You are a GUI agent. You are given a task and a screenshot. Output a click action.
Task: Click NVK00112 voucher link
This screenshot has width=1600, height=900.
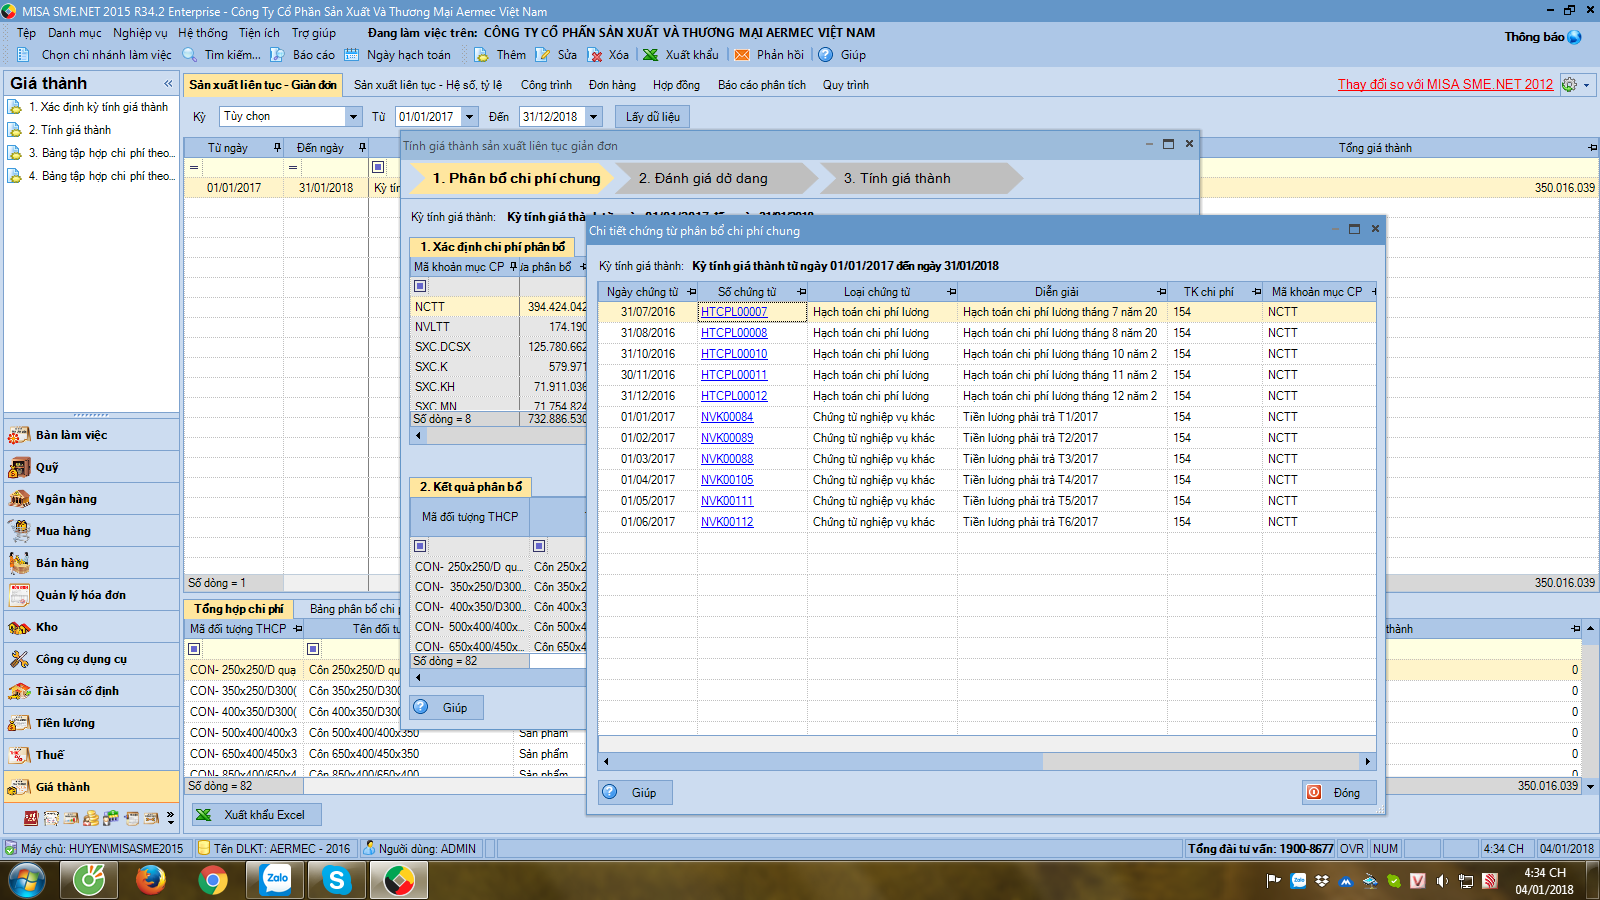727,522
